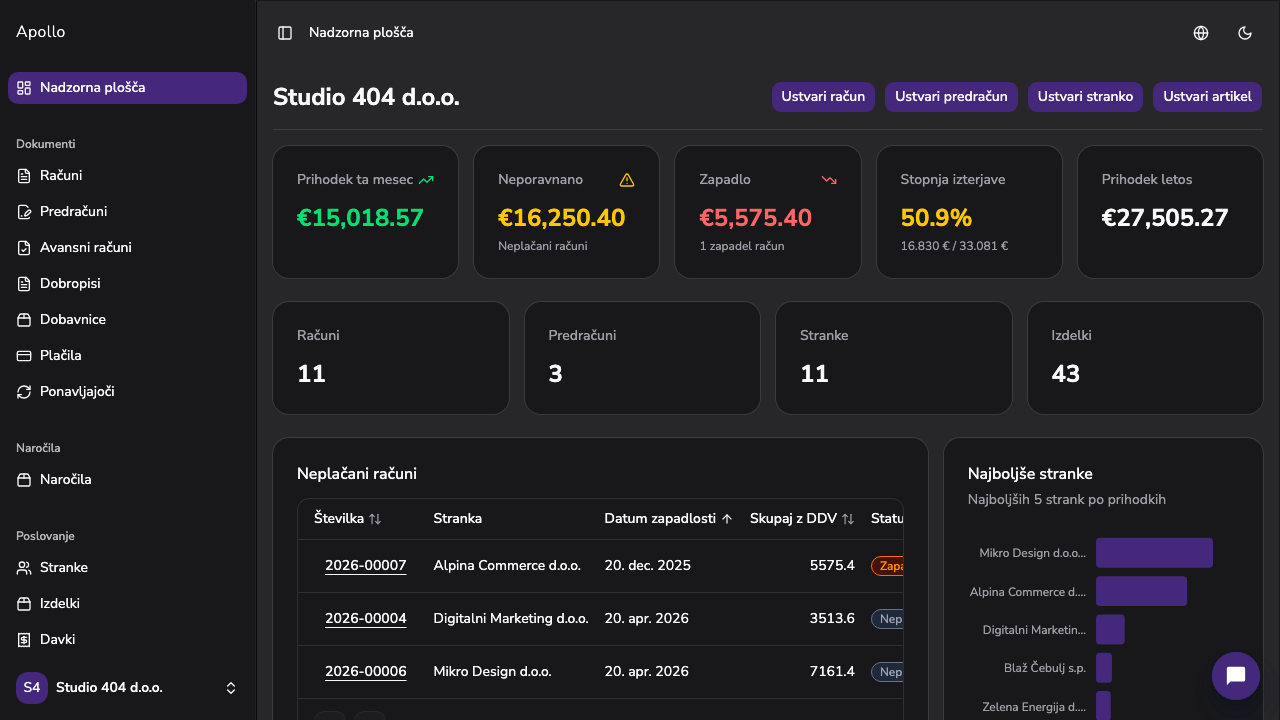The image size is (1280, 720).
Task: Toggle the sidebar panel icon
Action: (x=285, y=33)
